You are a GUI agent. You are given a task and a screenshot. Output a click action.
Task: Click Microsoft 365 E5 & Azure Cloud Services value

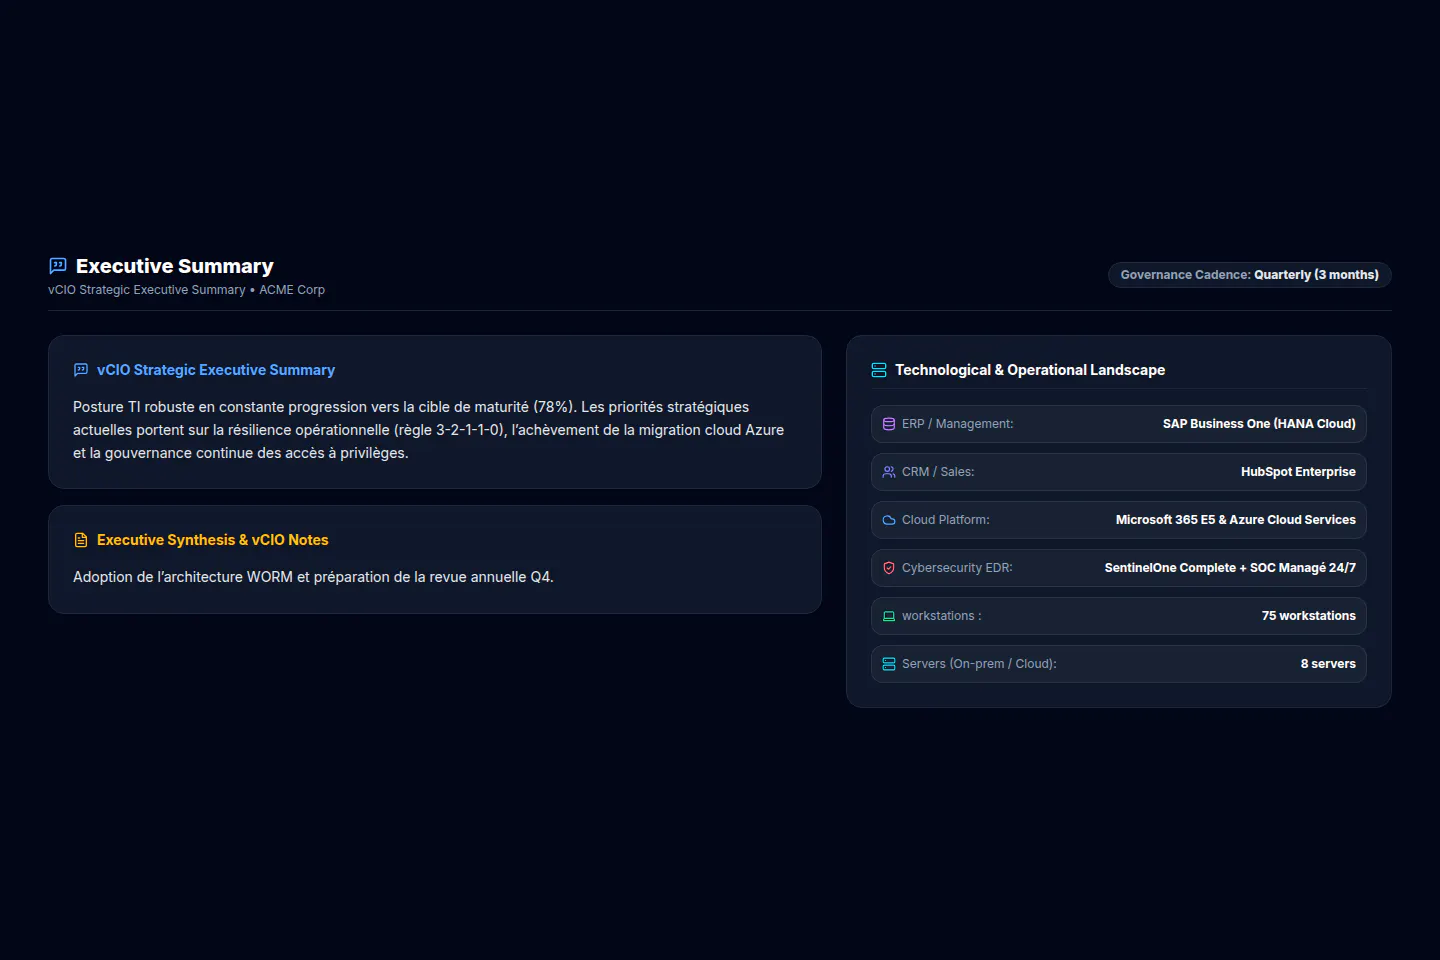(x=1236, y=520)
